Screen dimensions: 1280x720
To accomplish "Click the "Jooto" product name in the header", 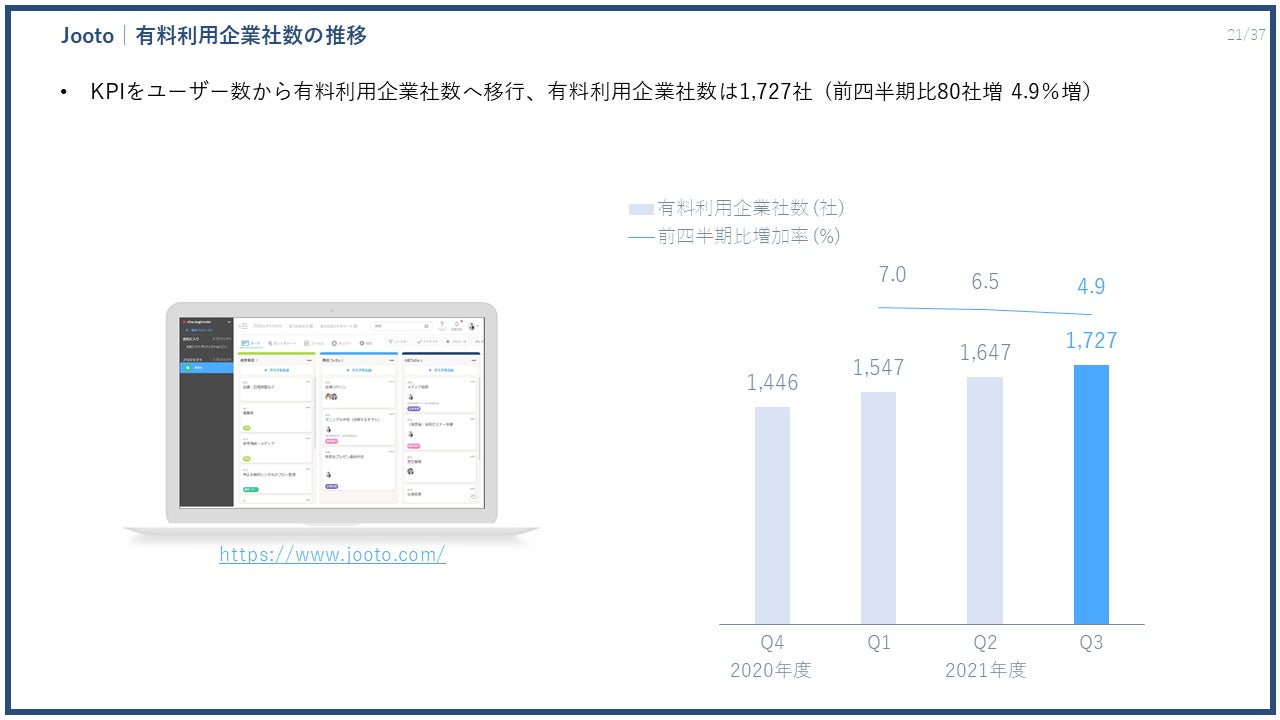I will pyautogui.click(x=87, y=36).
